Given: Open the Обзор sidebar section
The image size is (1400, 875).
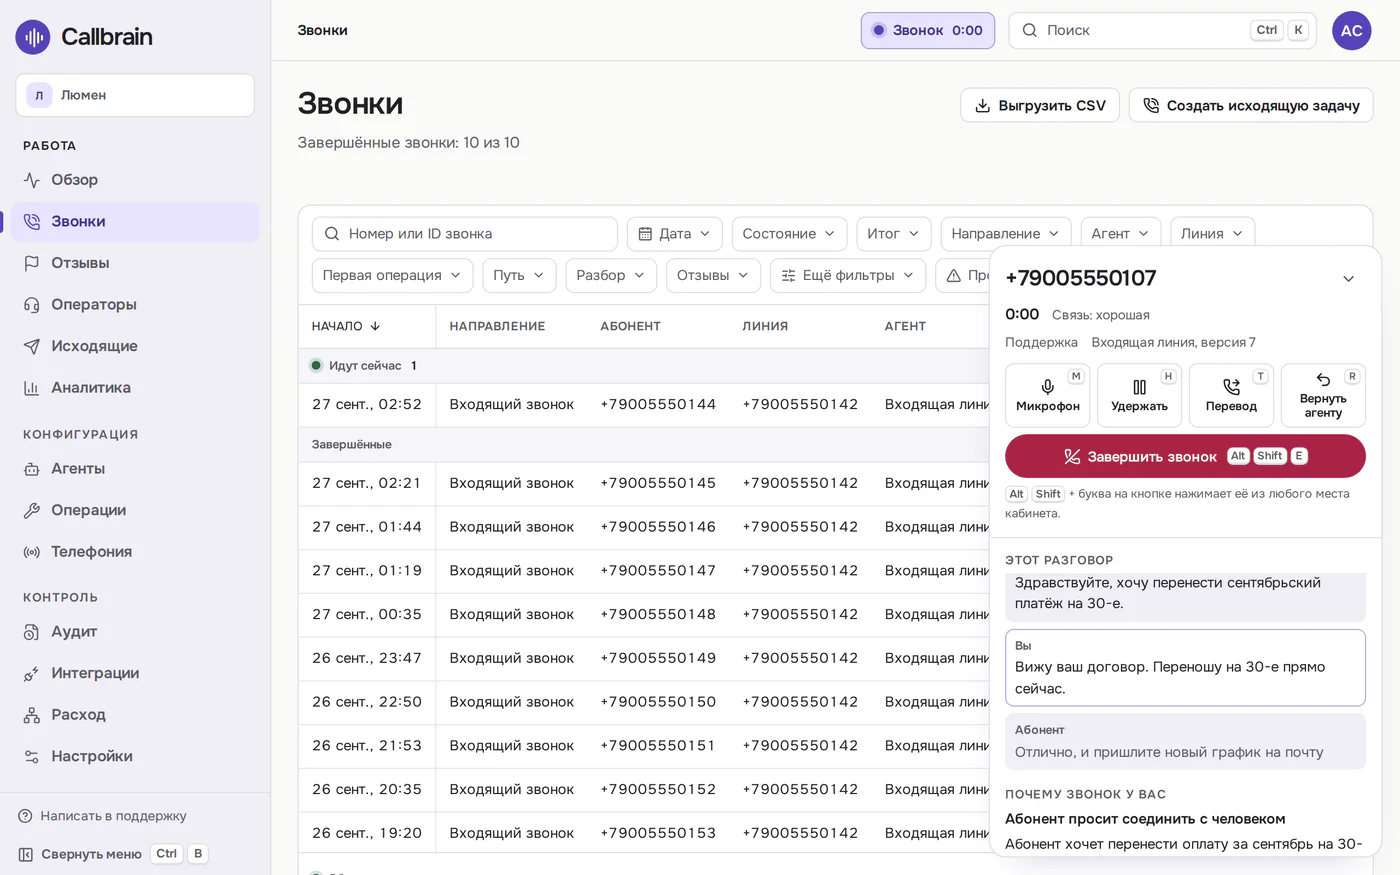Looking at the screenshot, I should click(x=135, y=180).
